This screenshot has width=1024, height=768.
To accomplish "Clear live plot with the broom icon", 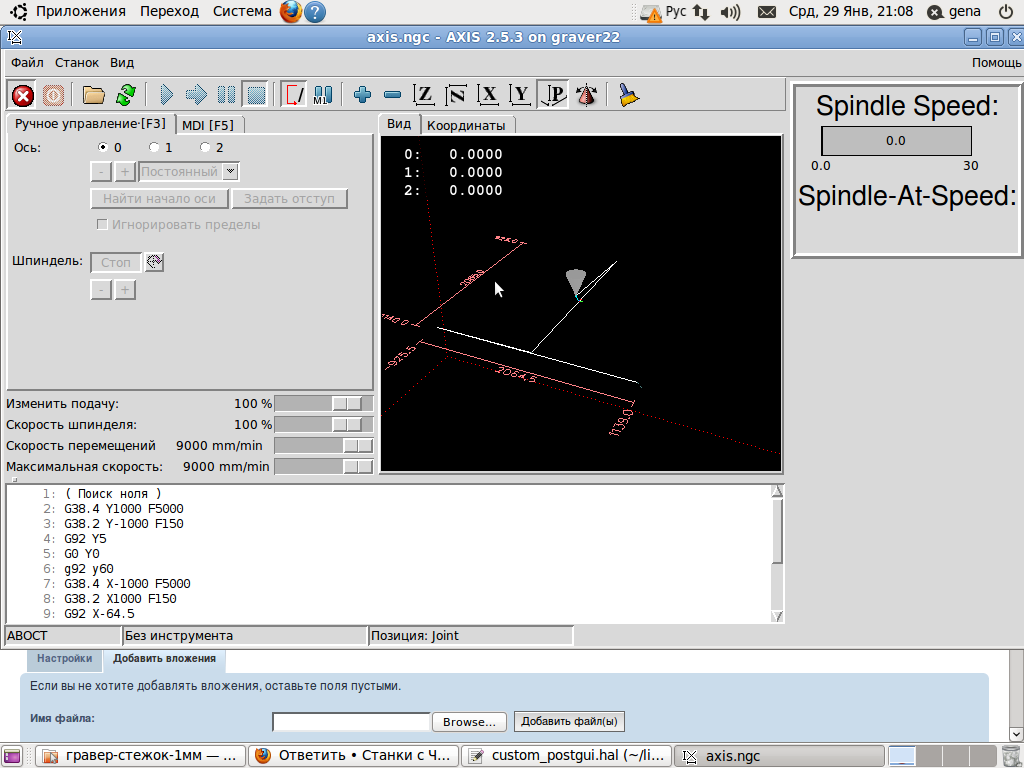I will tap(628, 95).
